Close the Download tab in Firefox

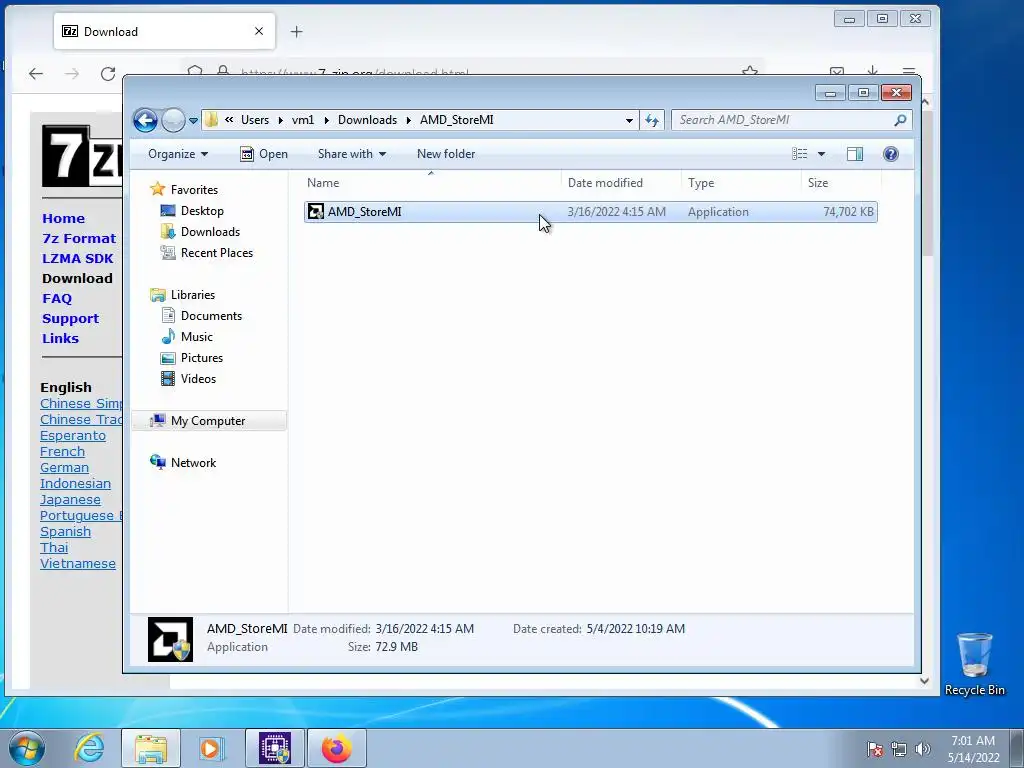[259, 31]
